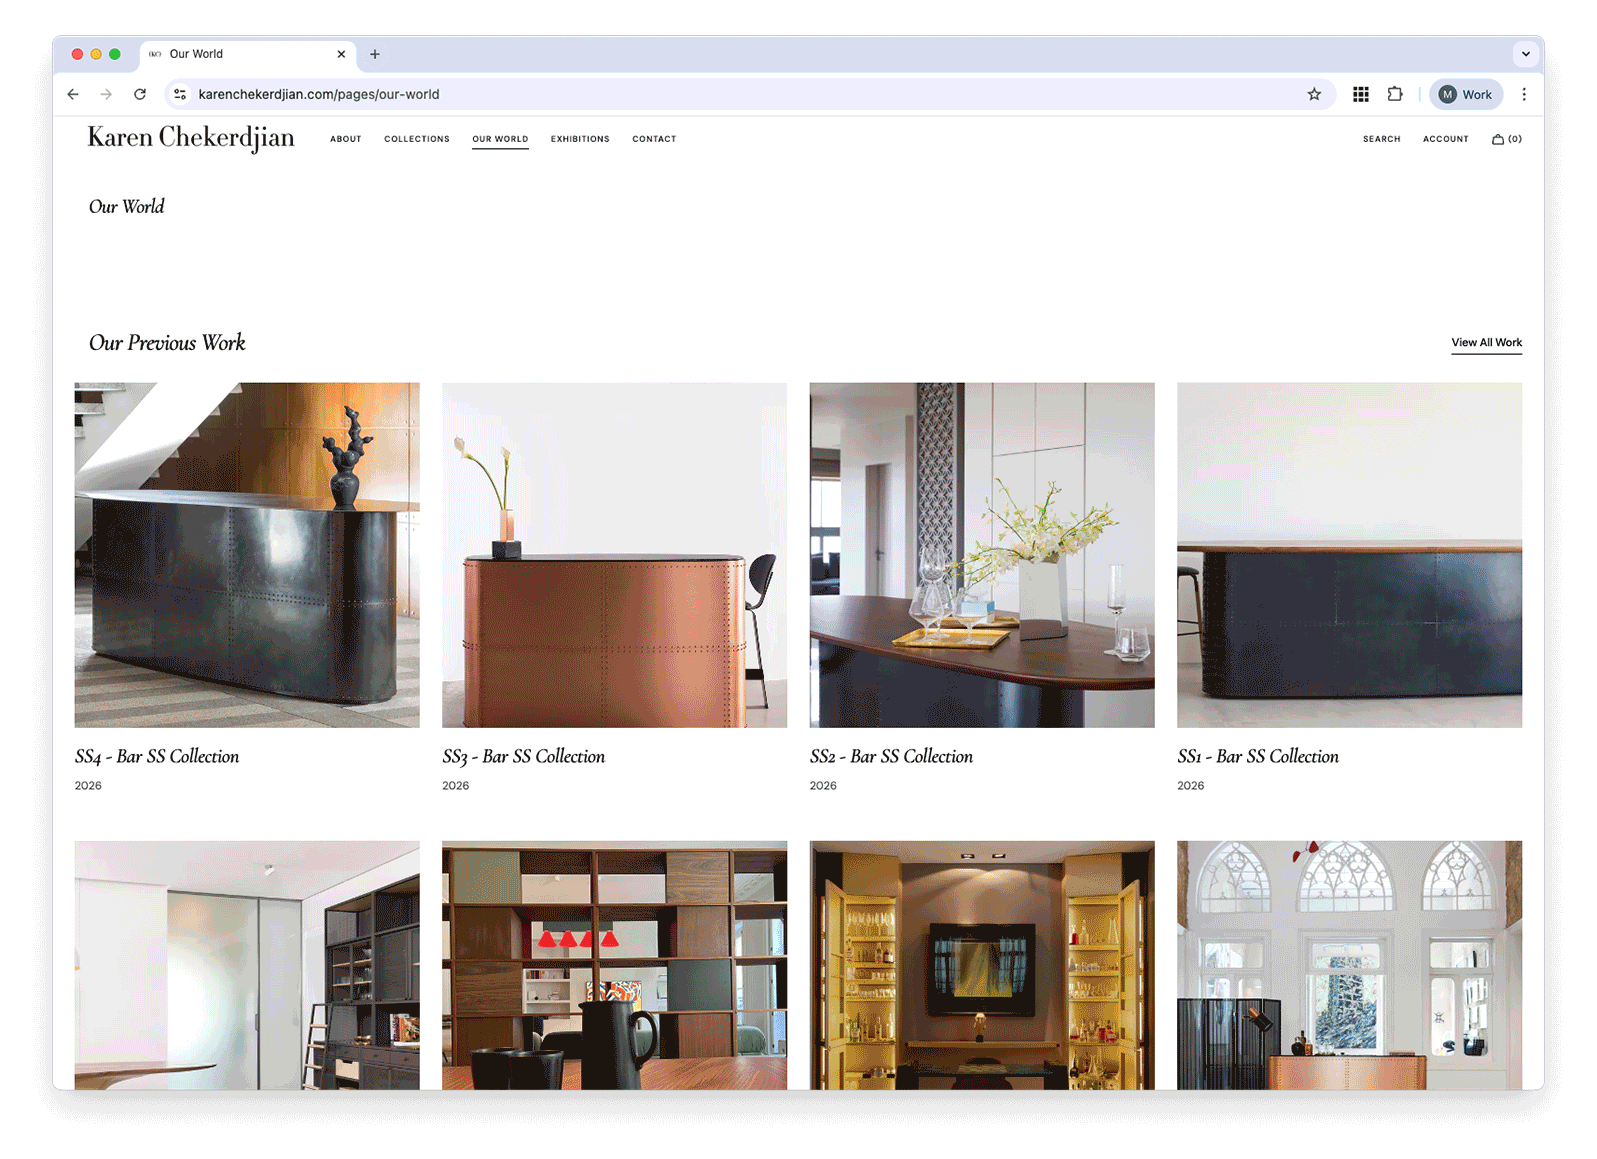
Task: Open the Exhibitions menu item
Action: tap(580, 139)
